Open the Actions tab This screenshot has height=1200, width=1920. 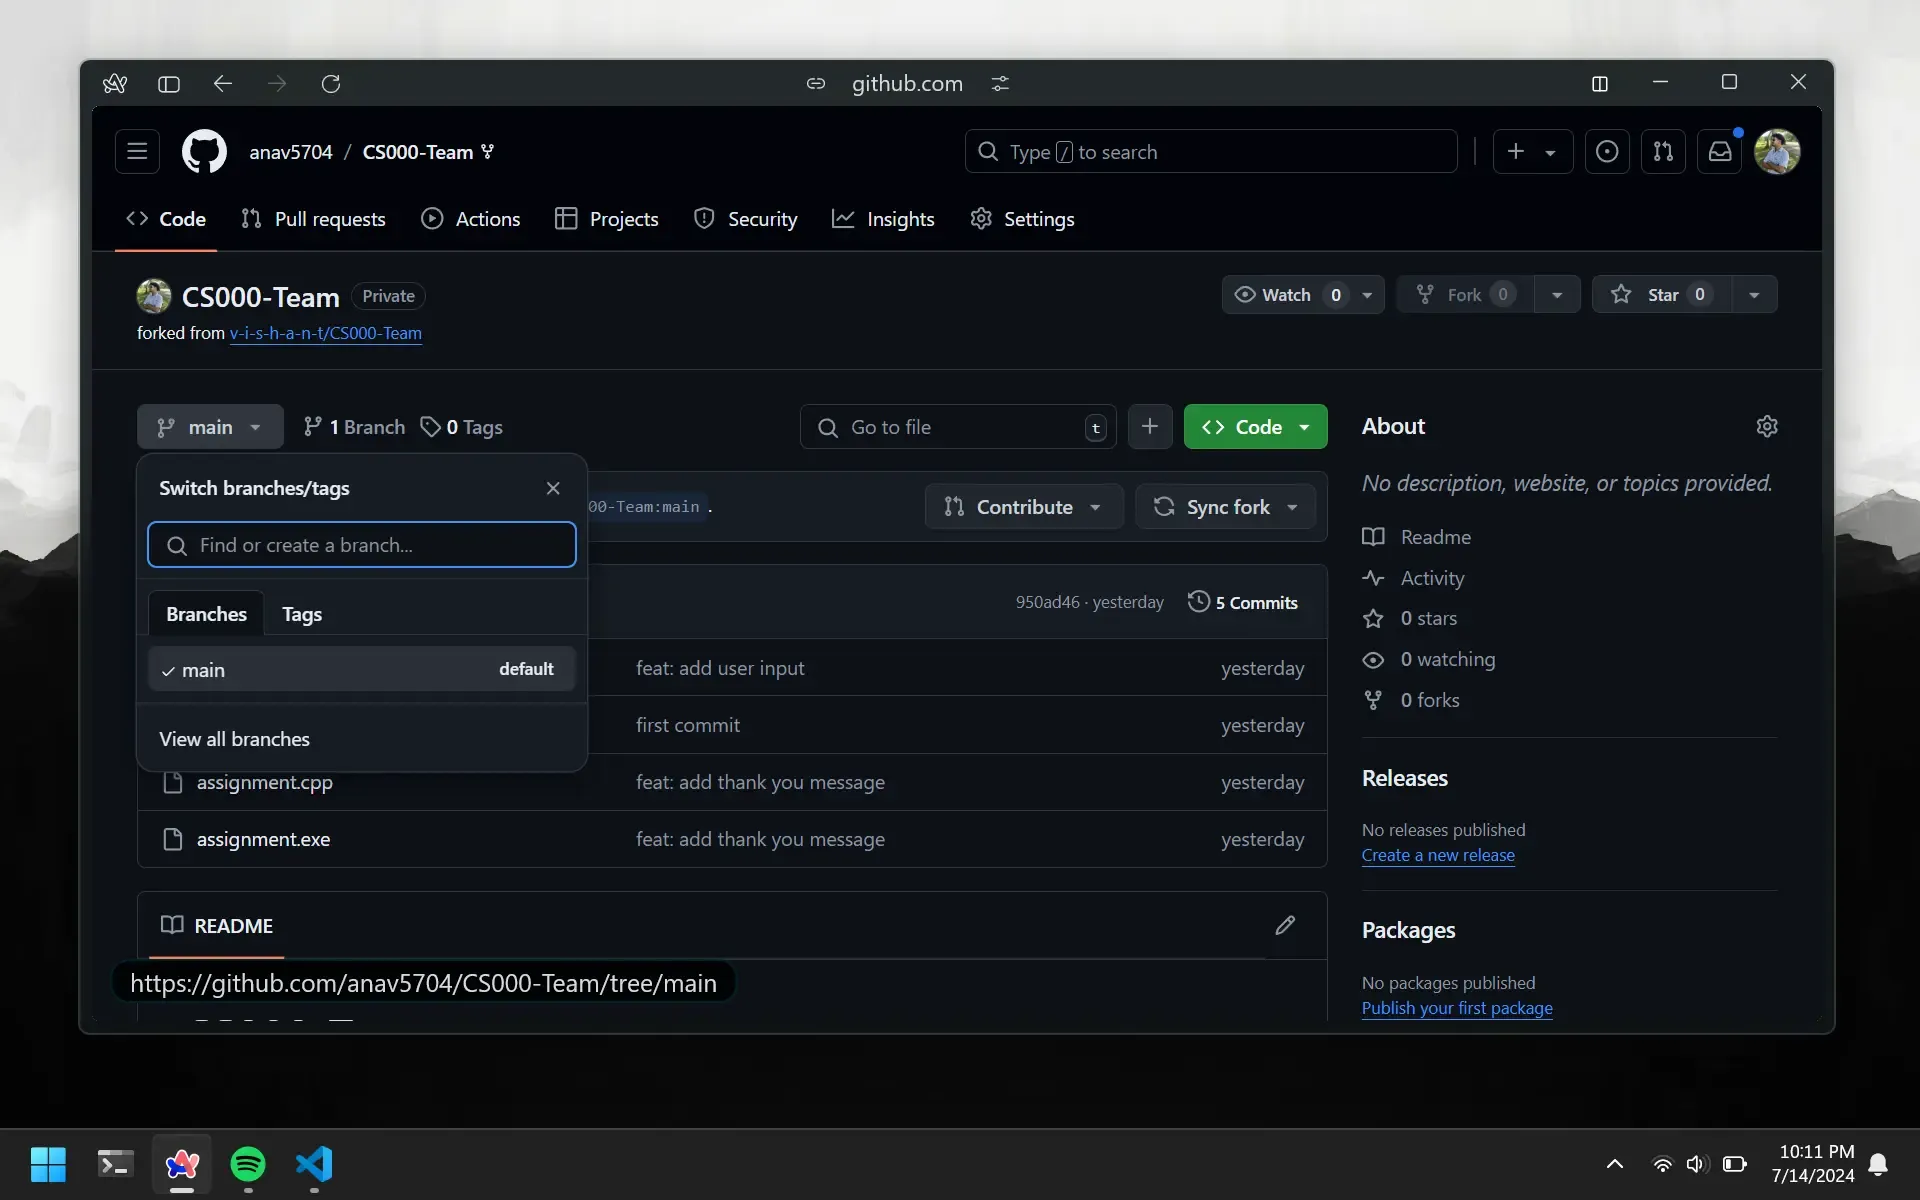pos(471,219)
